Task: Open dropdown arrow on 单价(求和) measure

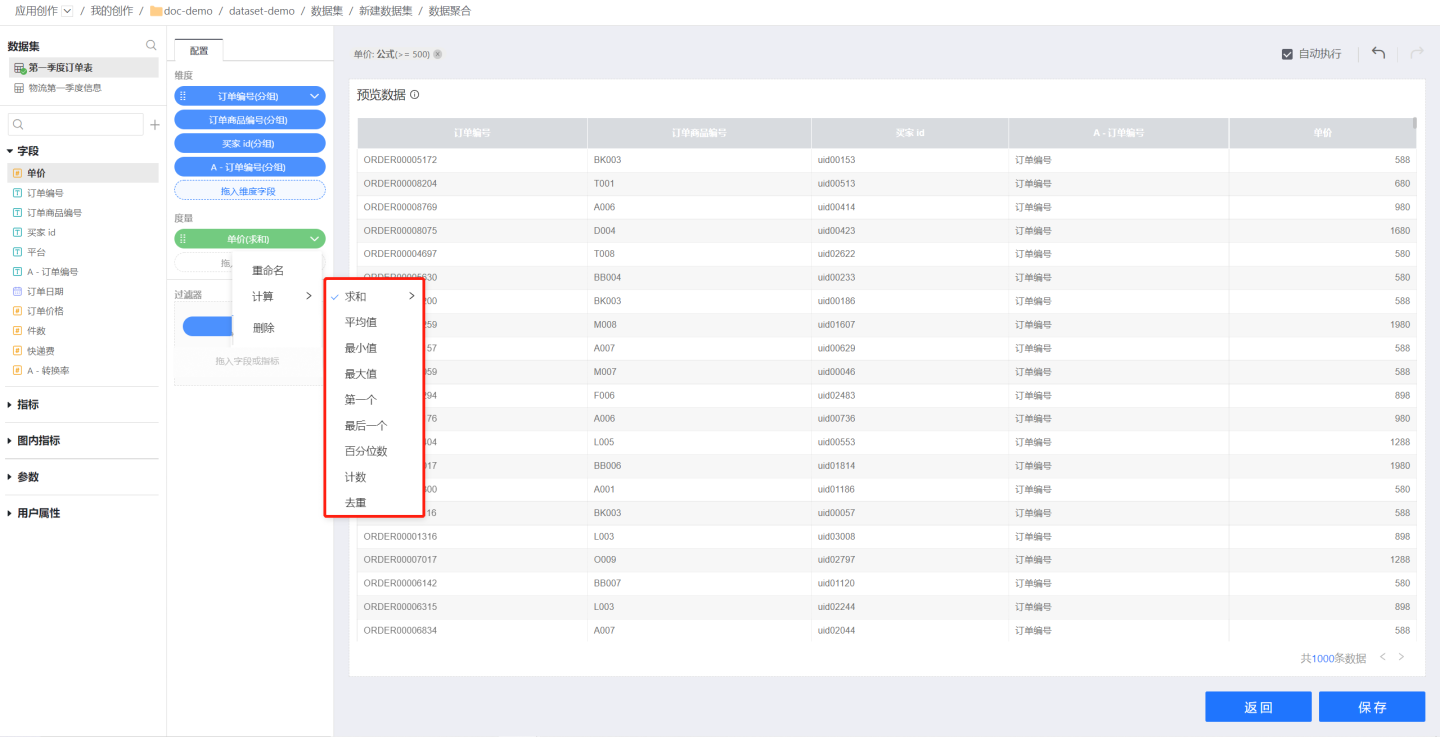Action: click(315, 239)
